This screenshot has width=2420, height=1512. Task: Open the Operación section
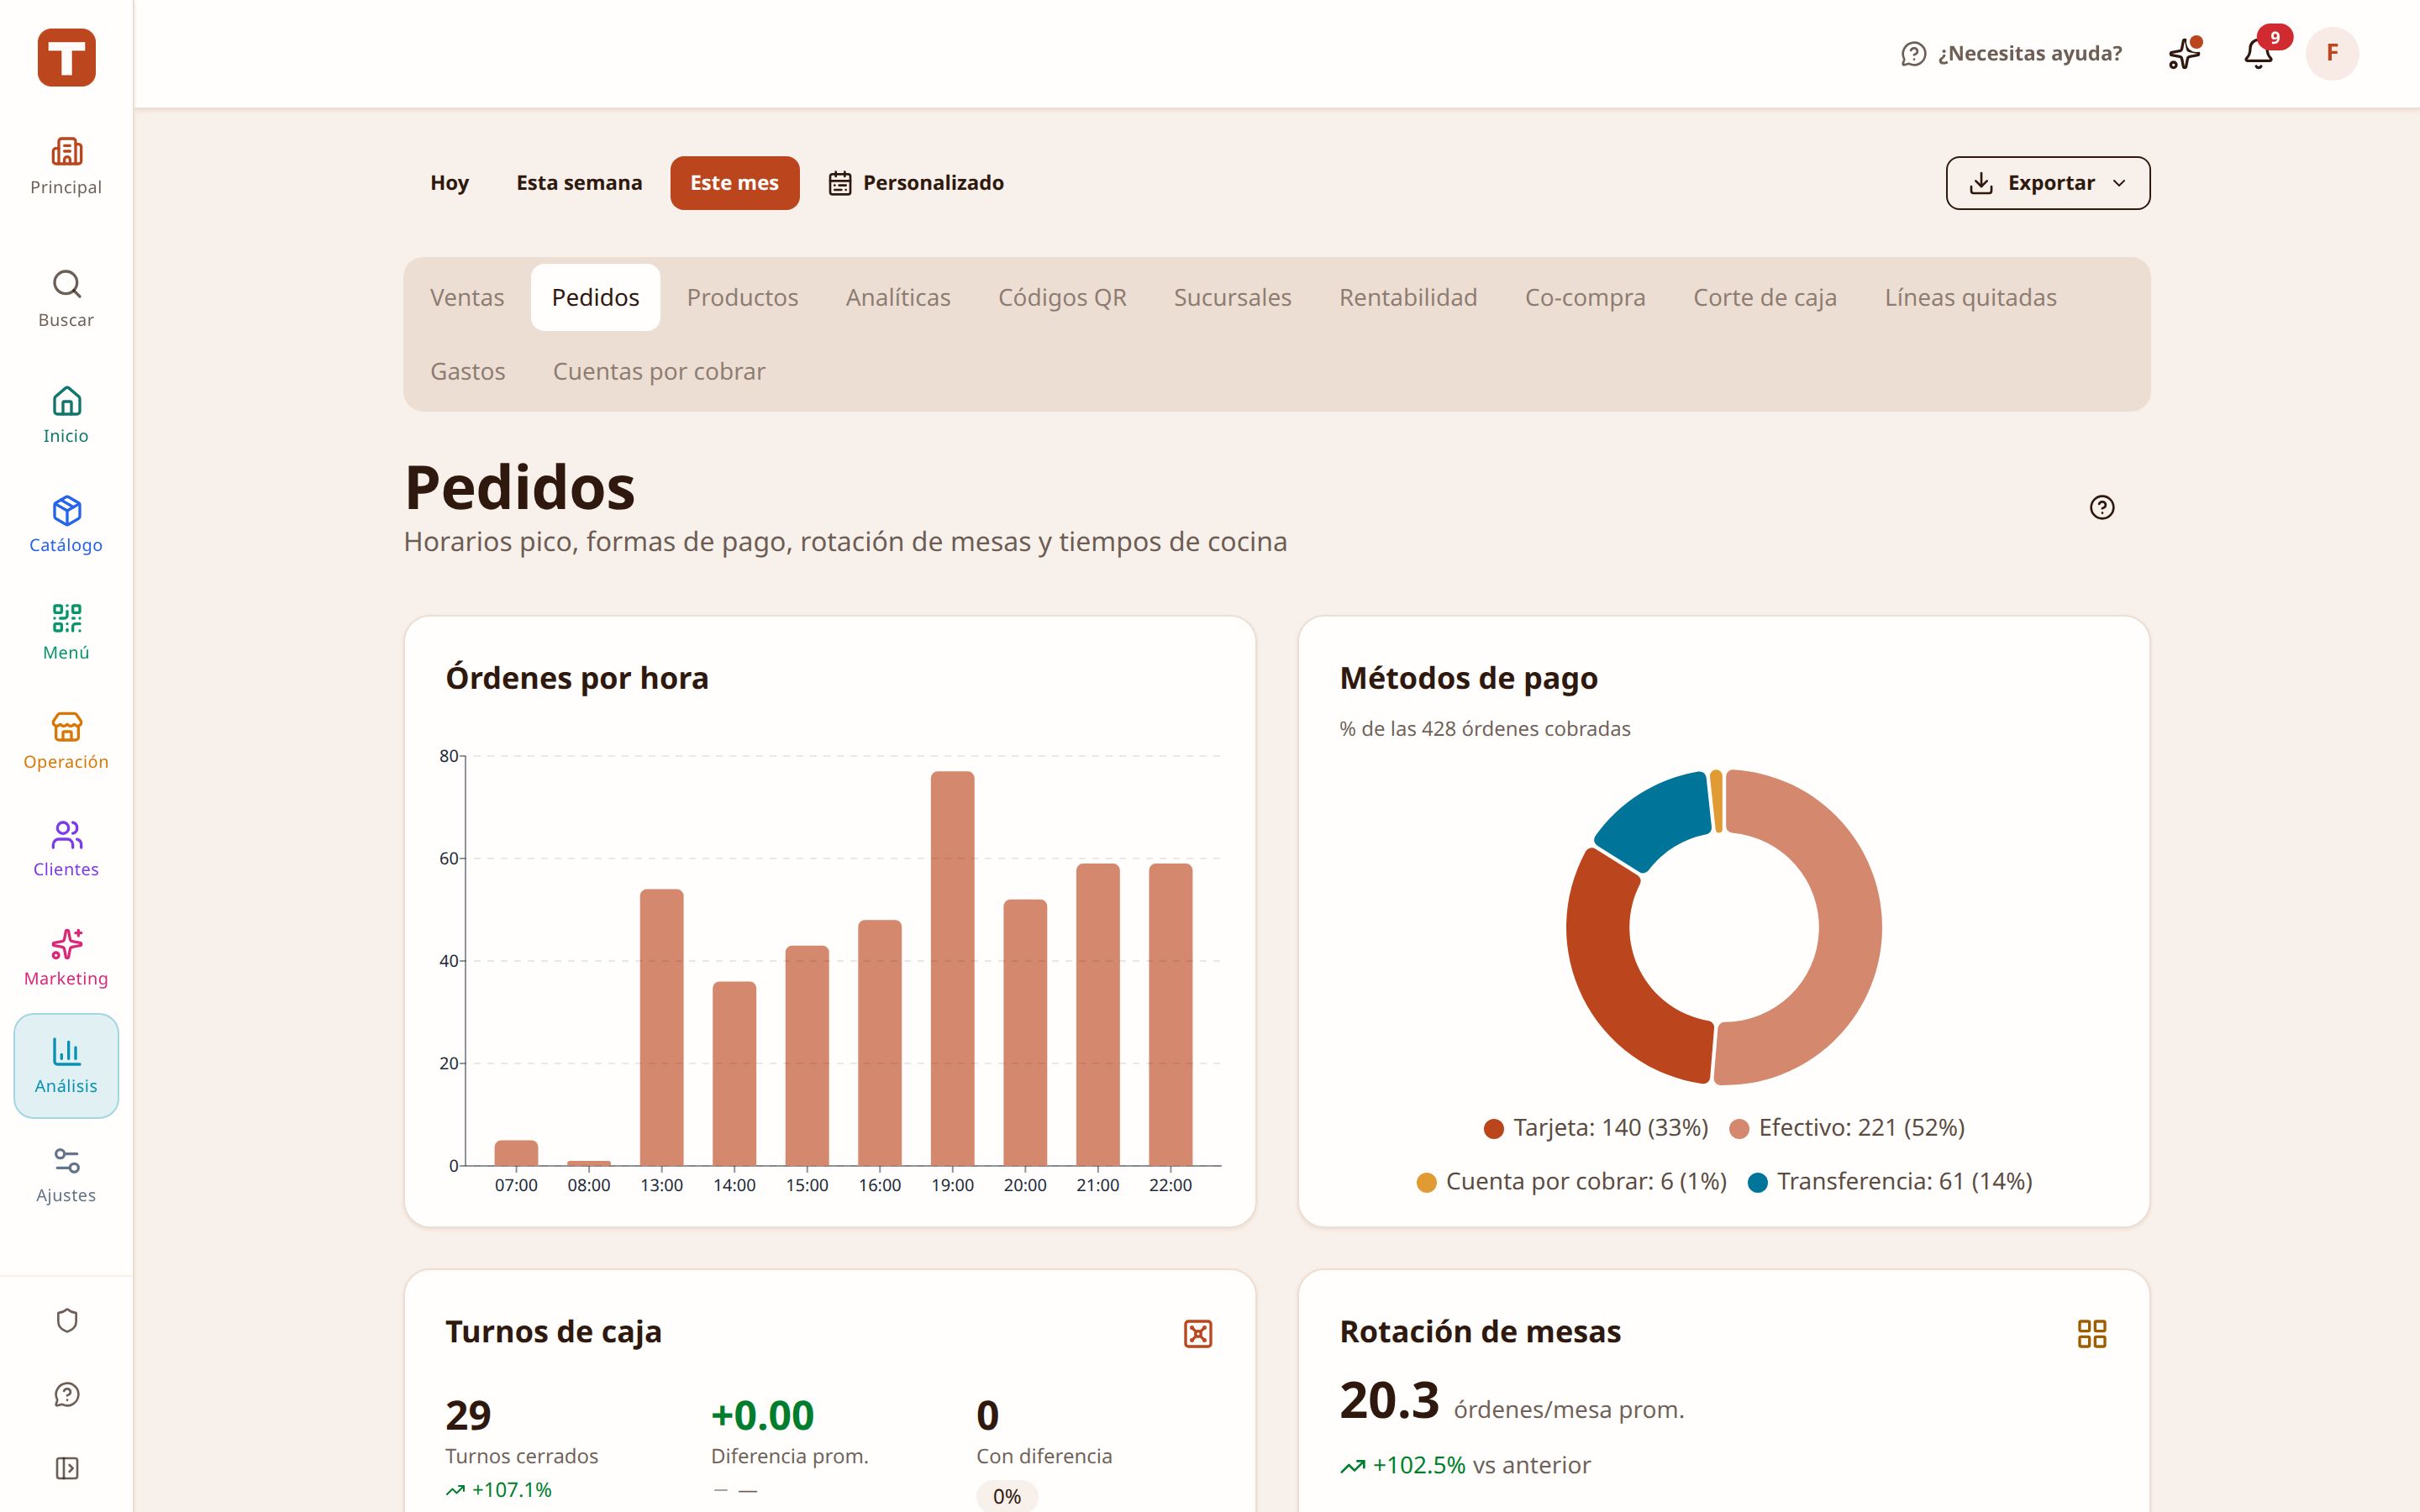66,741
